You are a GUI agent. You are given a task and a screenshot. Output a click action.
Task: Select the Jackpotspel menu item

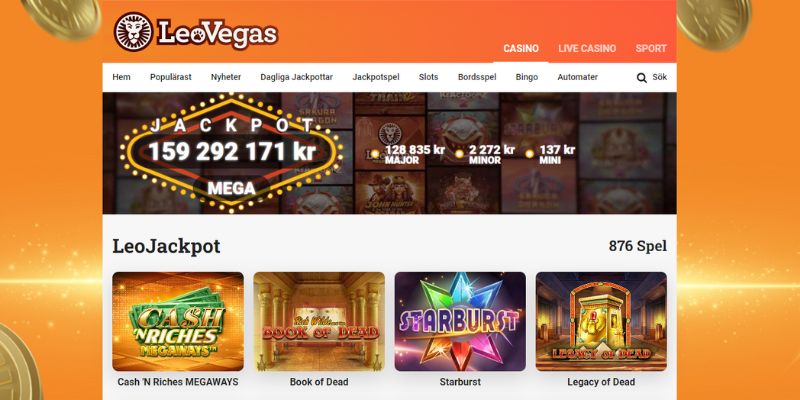[x=376, y=77]
